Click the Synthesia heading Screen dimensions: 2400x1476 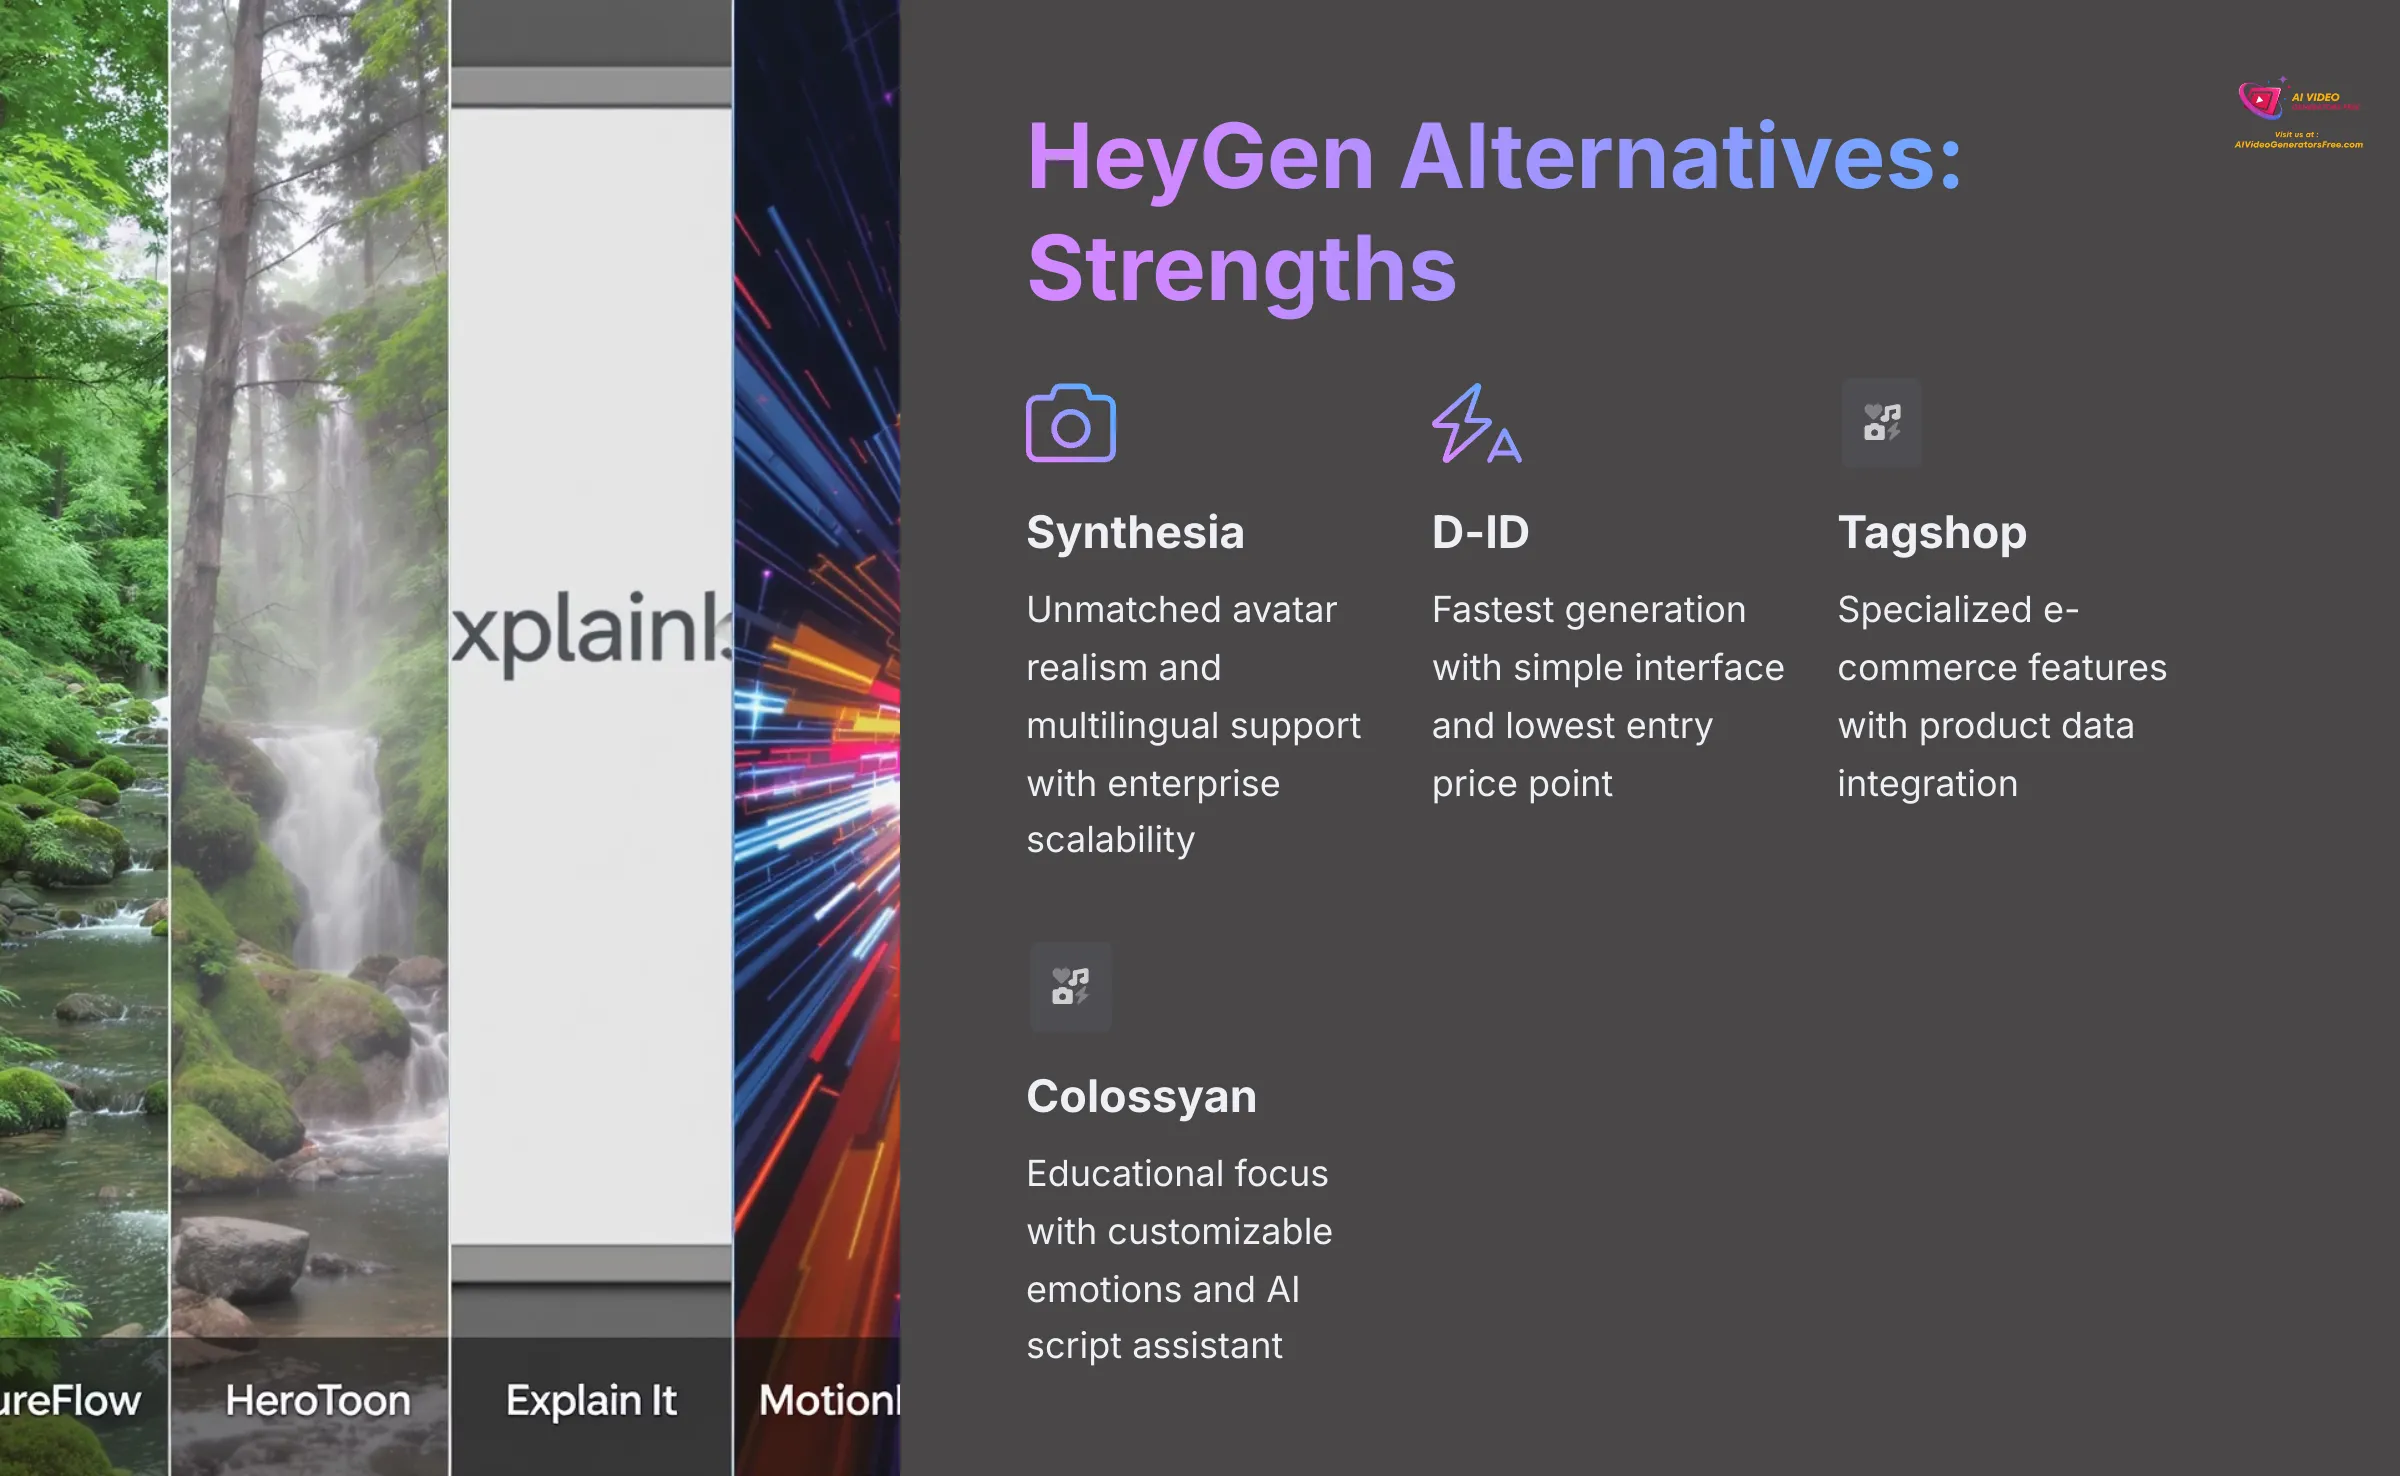coord(1135,532)
